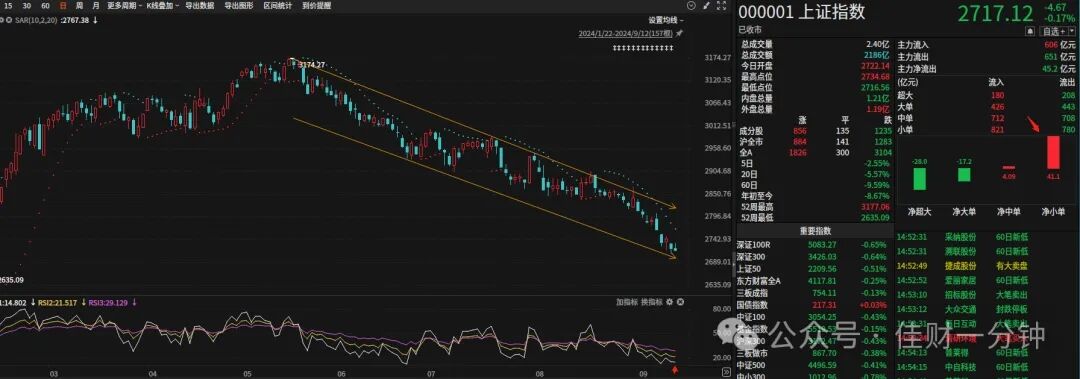
Task: Close the RSI indicator panel with X
Action: point(681,302)
